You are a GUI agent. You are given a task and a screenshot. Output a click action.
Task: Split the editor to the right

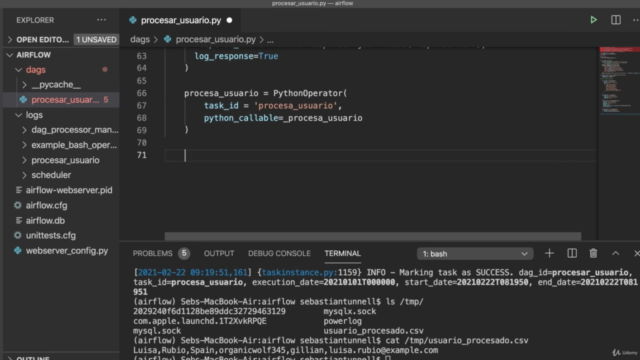(x=616, y=20)
